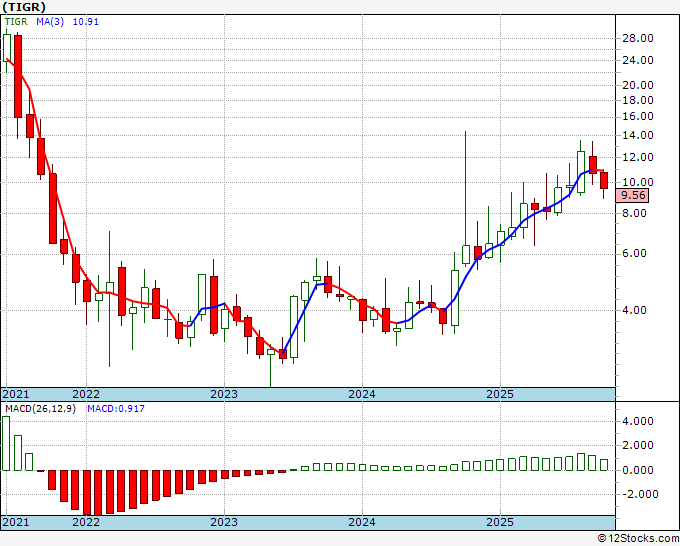Image resolution: width=680 pixels, height=546 pixels.
Task: Click the 8.00 price axis label
Action: pyautogui.click(x=634, y=213)
